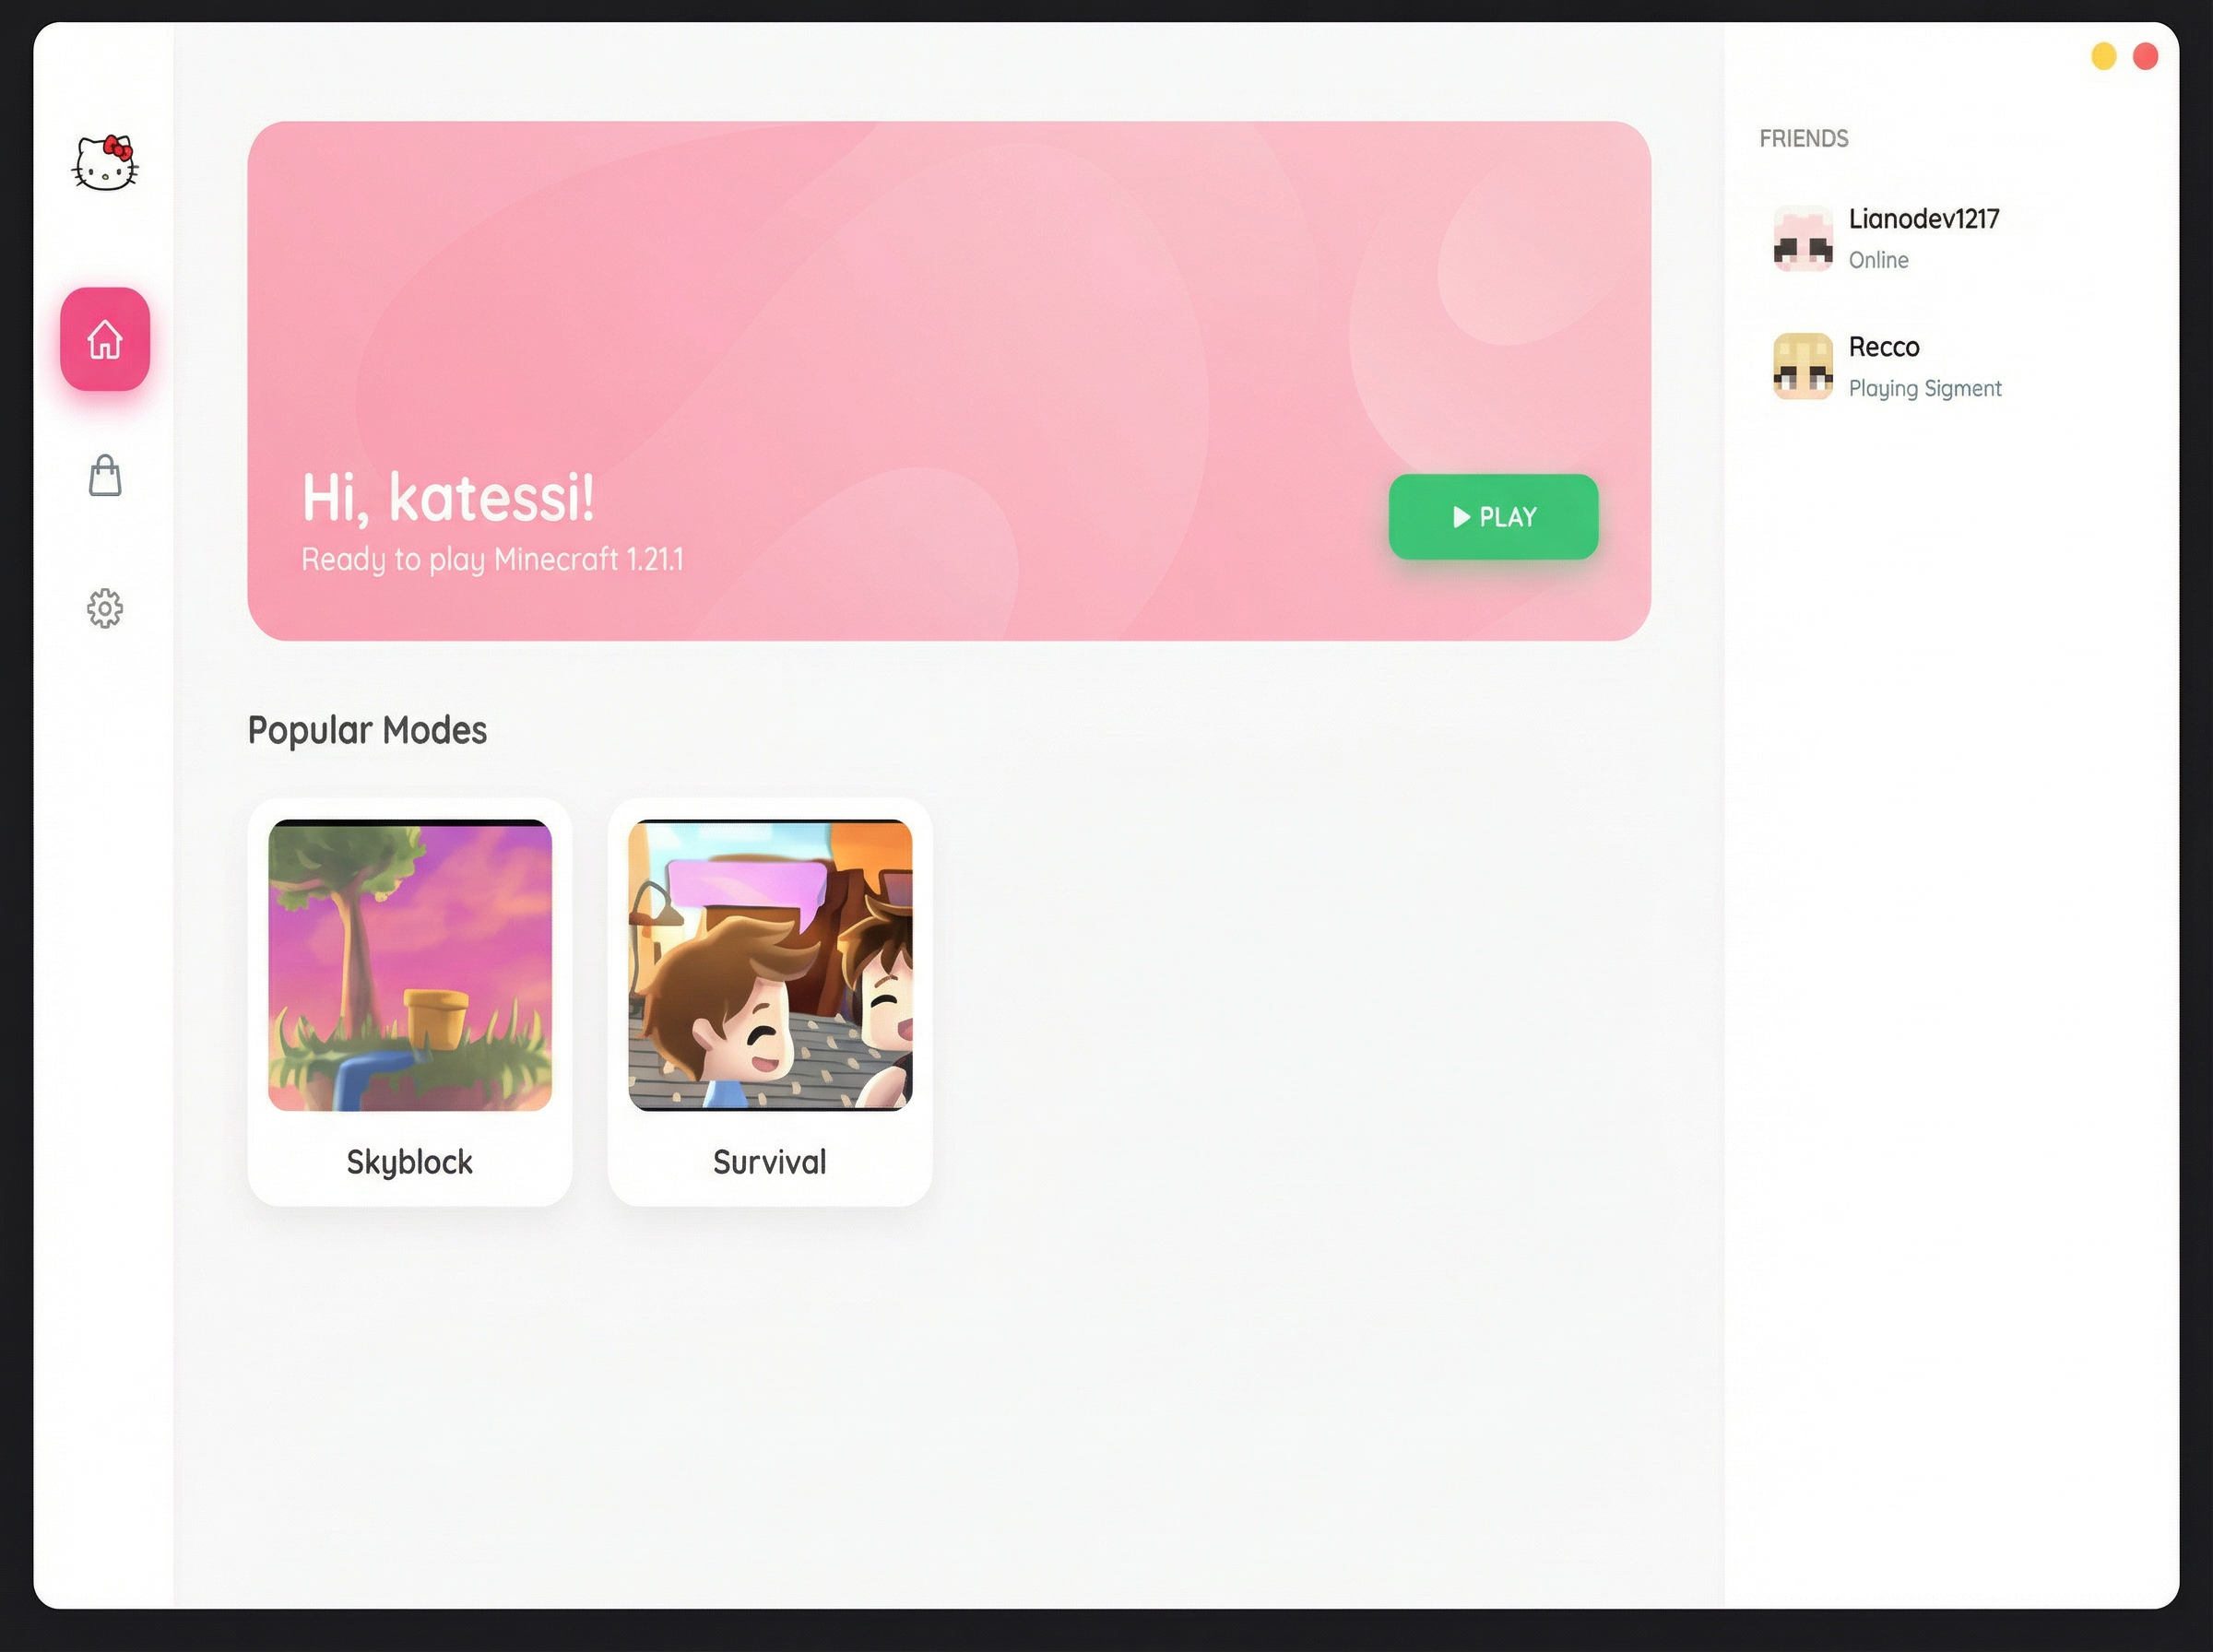Image resolution: width=2213 pixels, height=1652 pixels.
Task: Click the pink welcome banner background
Action: point(950,250)
